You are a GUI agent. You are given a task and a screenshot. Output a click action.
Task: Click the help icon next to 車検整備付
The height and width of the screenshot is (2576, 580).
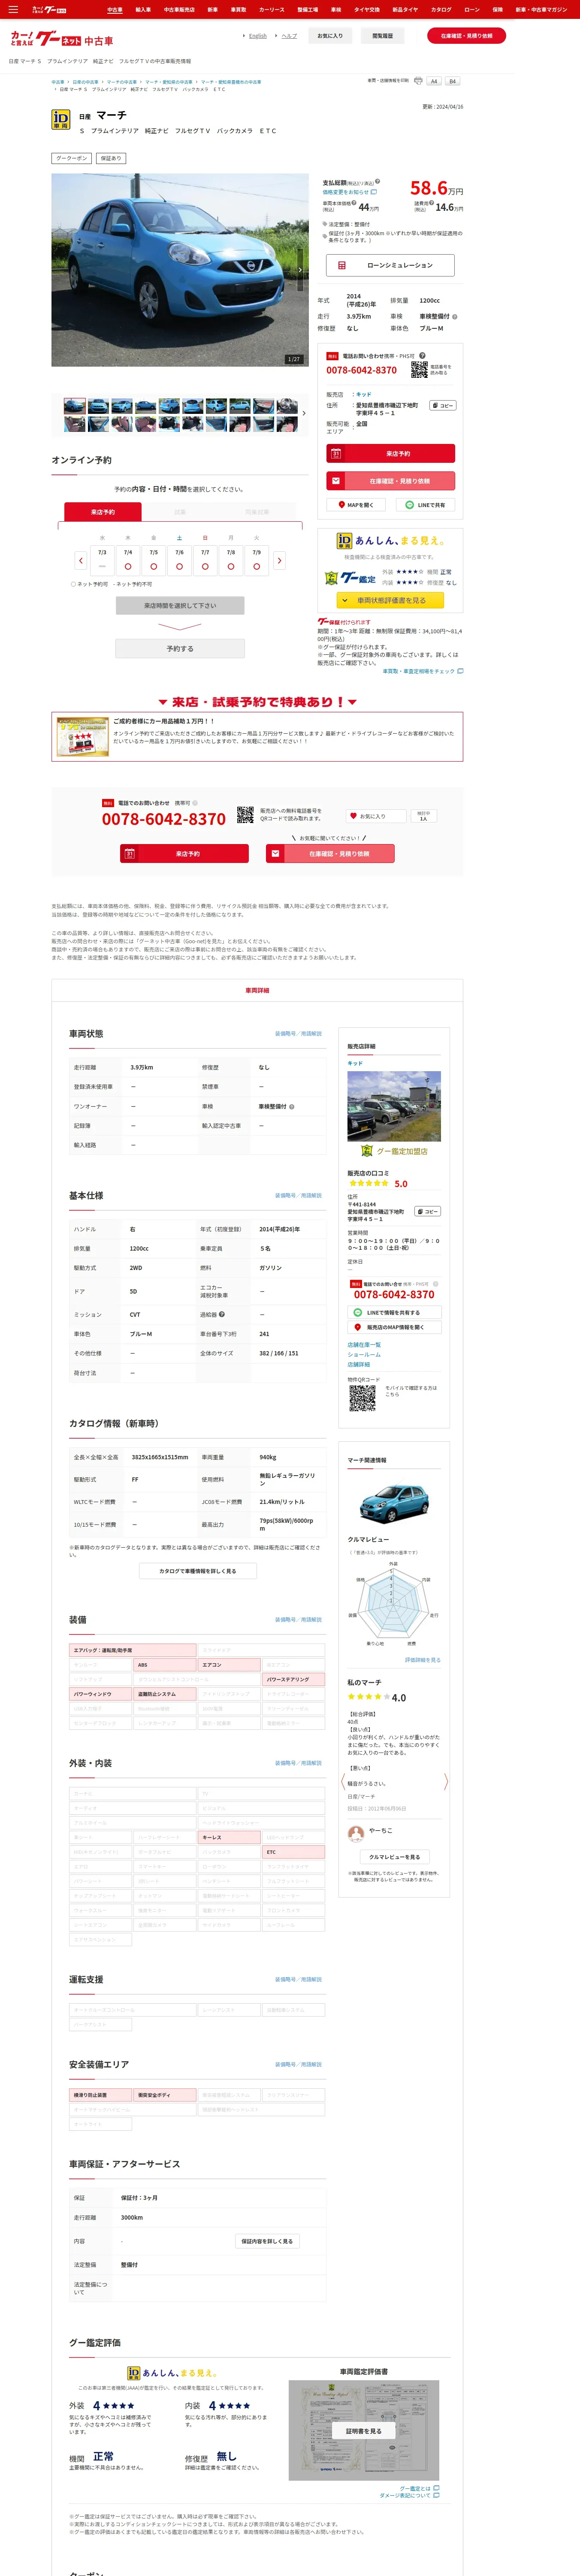click(x=455, y=316)
